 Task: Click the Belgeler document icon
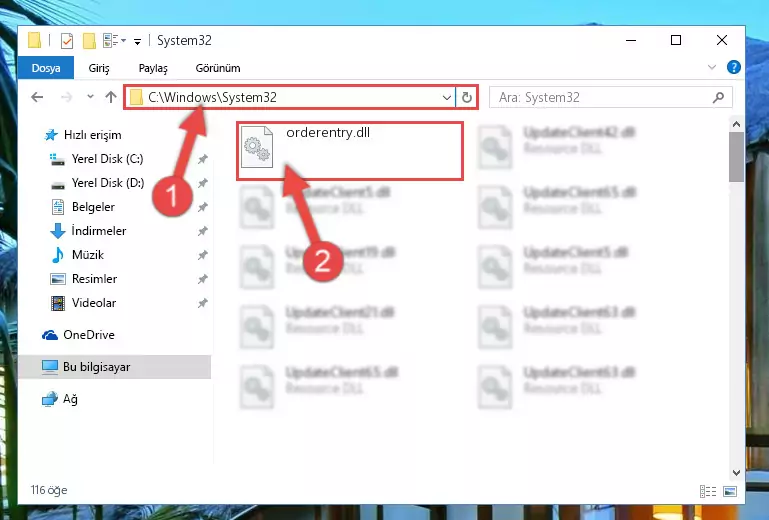58,207
